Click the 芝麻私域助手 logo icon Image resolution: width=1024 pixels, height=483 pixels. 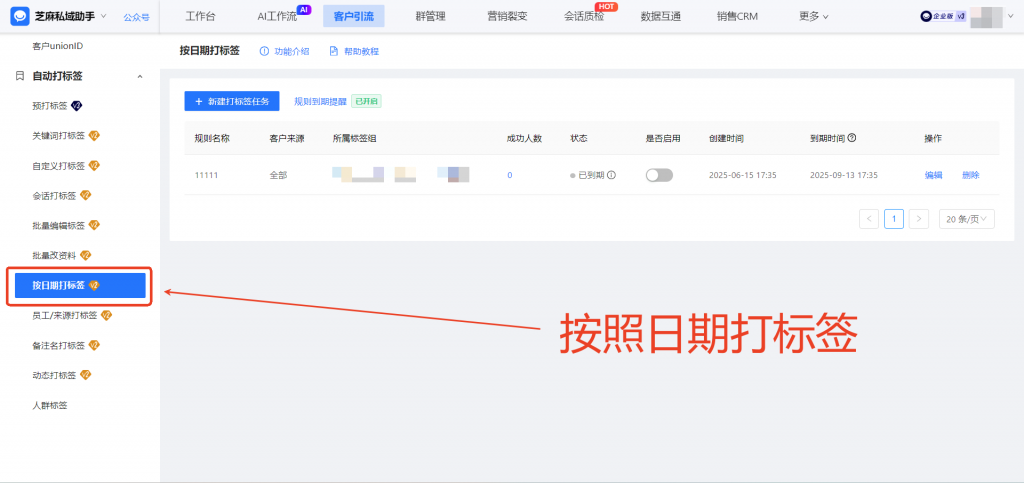point(19,16)
